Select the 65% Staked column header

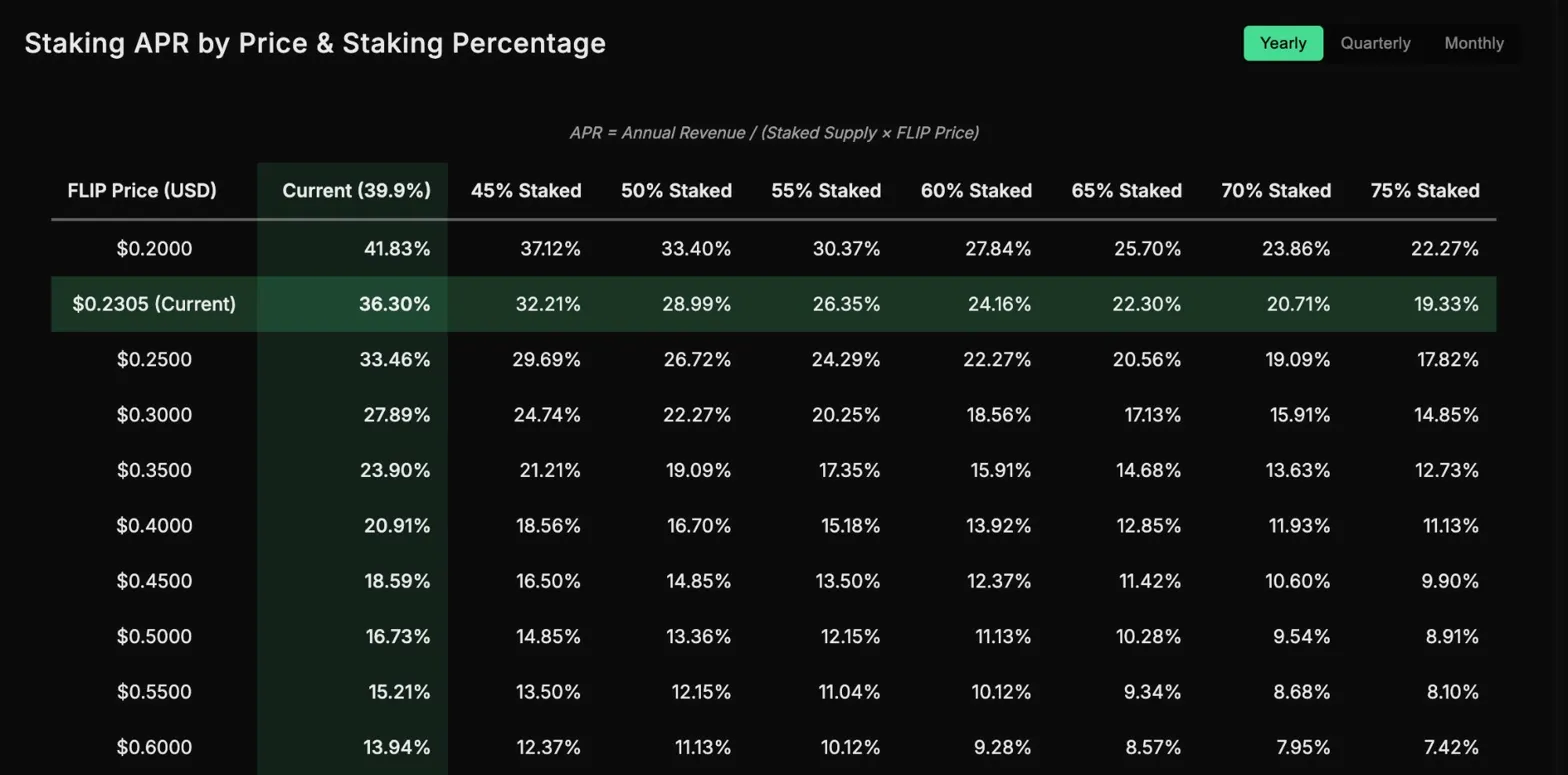[x=1126, y=190]
